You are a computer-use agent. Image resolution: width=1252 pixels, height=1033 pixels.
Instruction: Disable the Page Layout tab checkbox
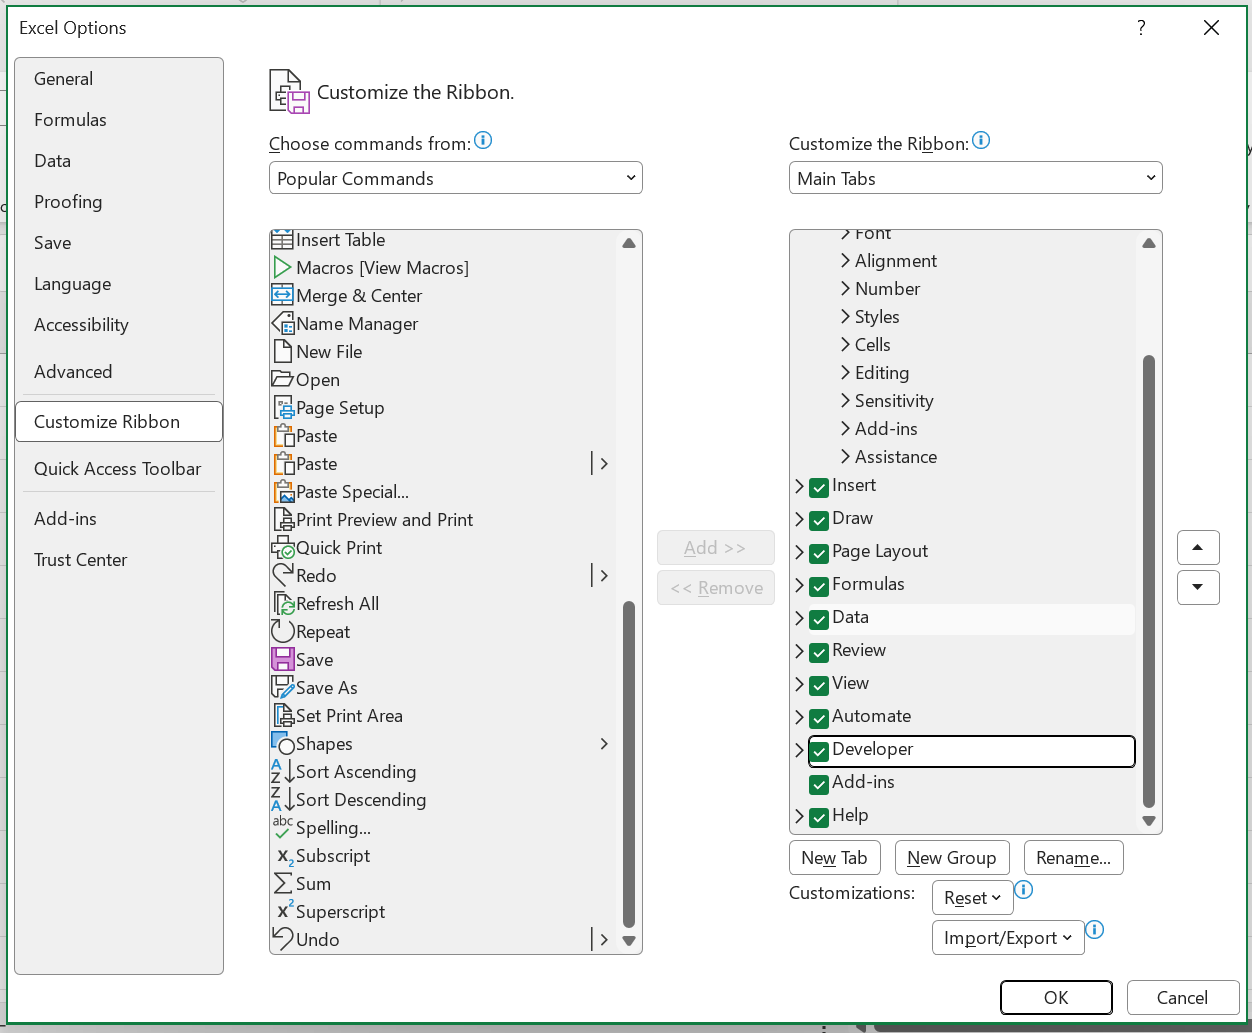(819, 553)
